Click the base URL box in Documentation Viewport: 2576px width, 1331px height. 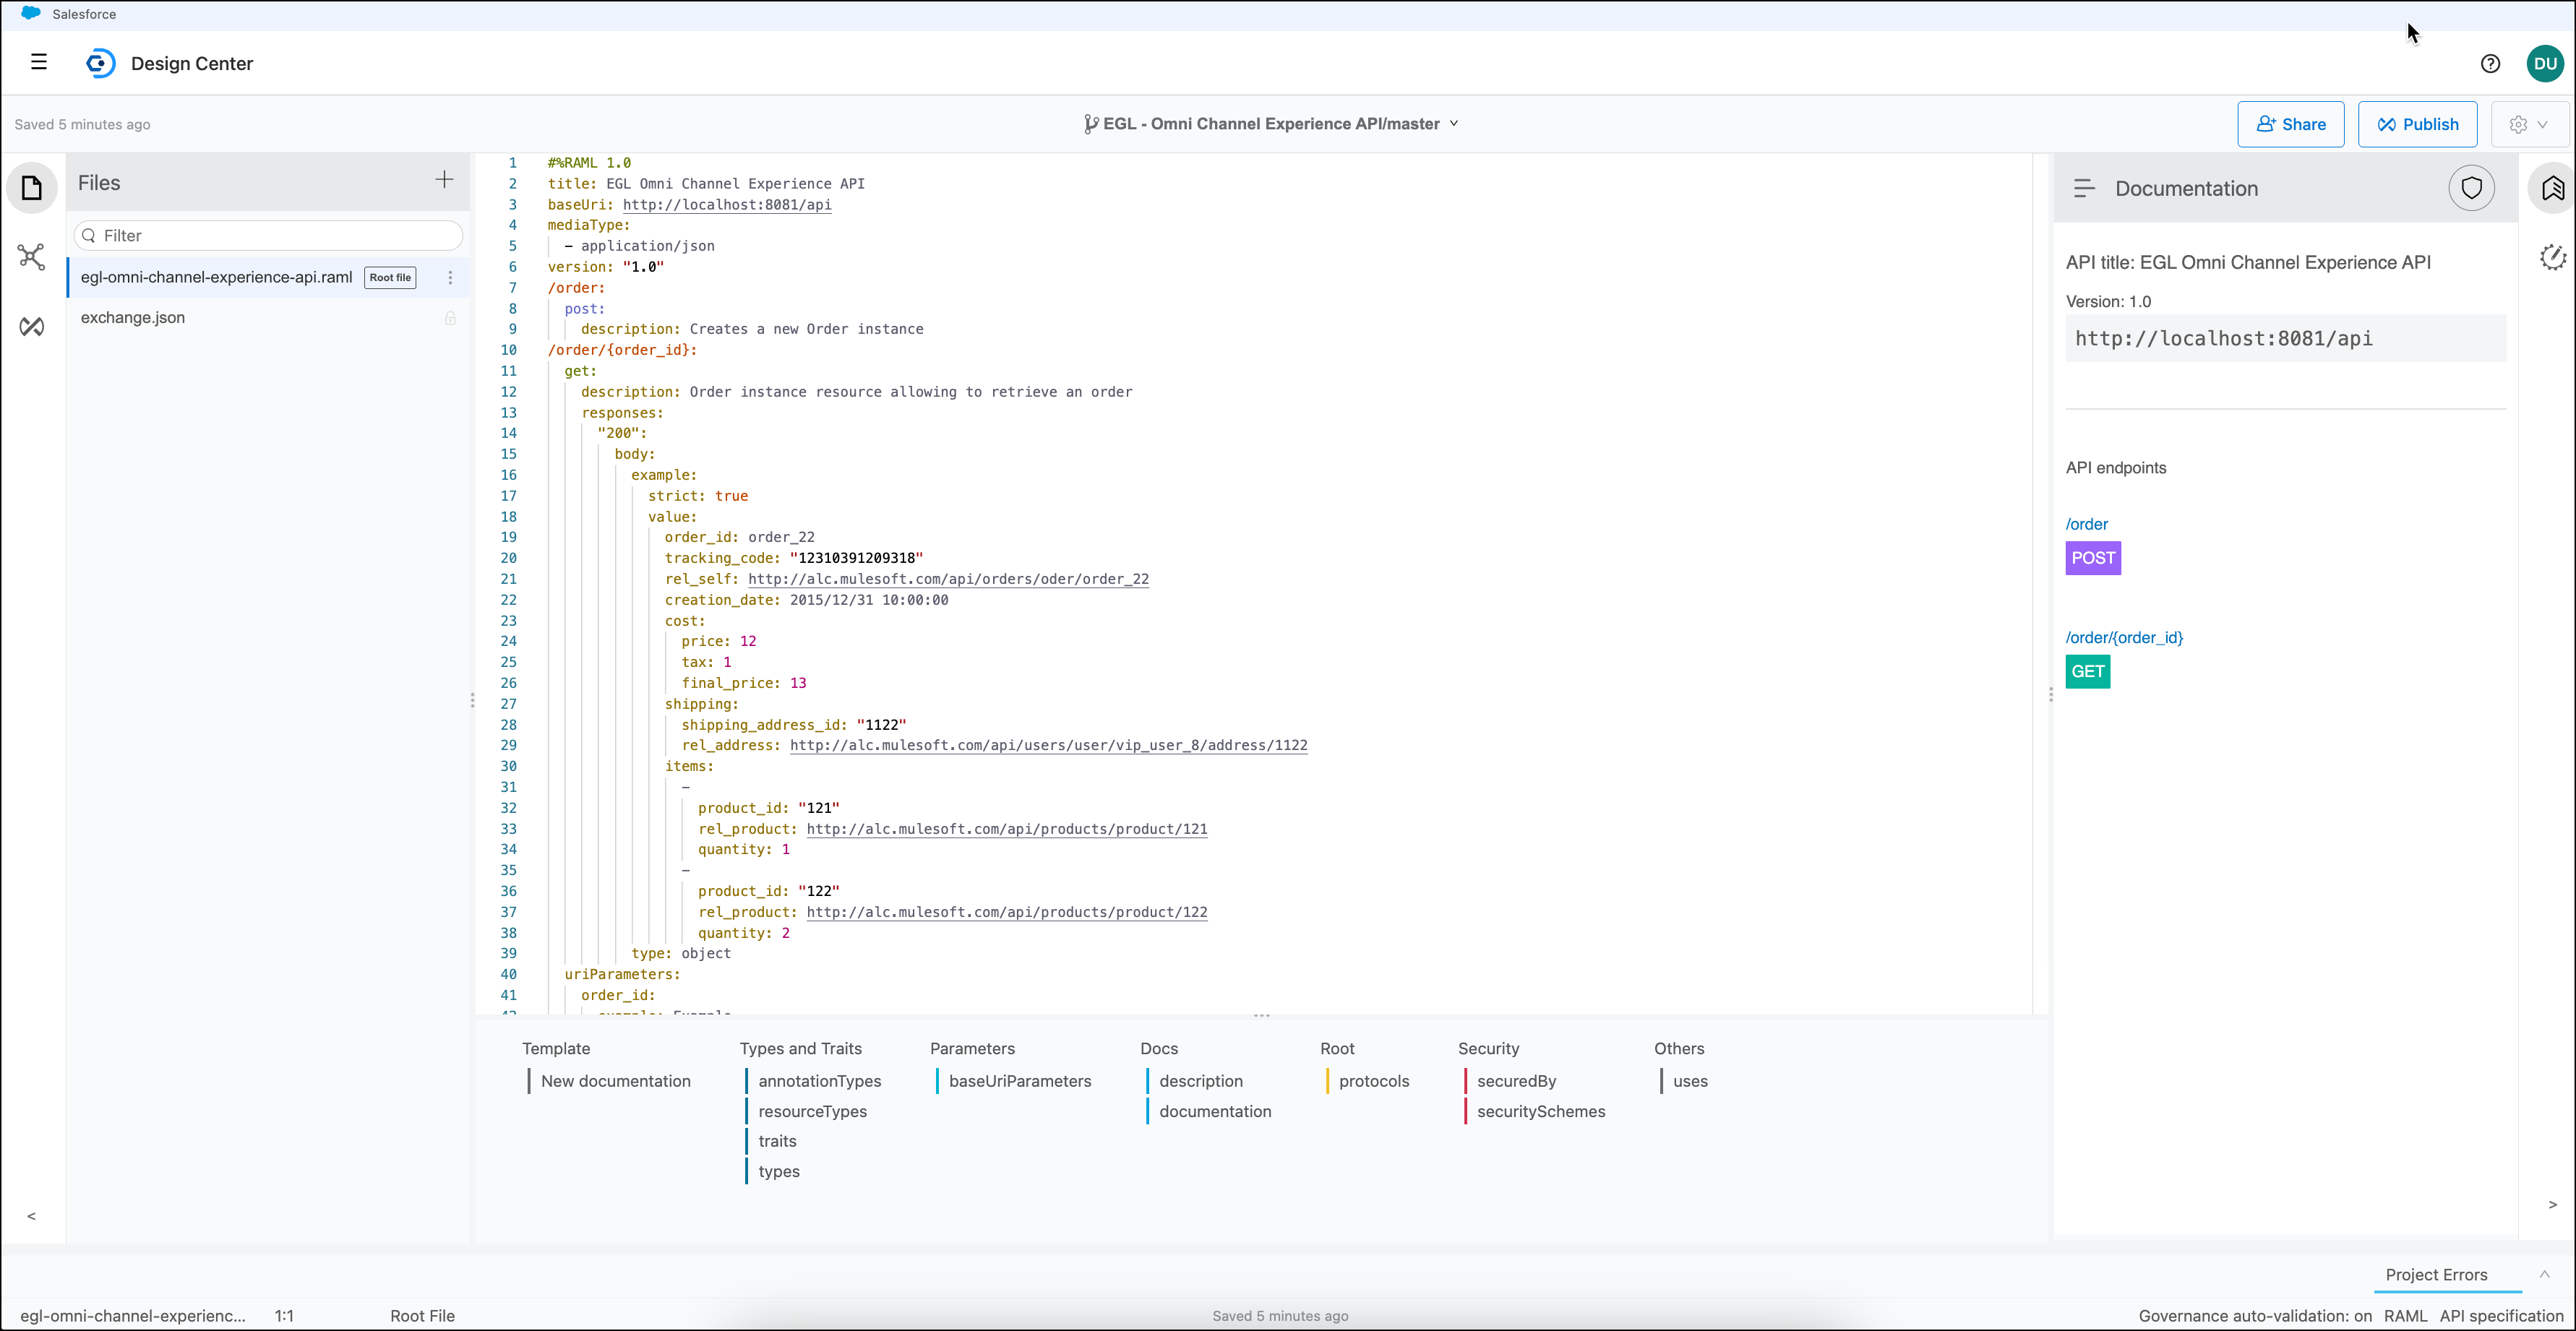(2285, 339)
